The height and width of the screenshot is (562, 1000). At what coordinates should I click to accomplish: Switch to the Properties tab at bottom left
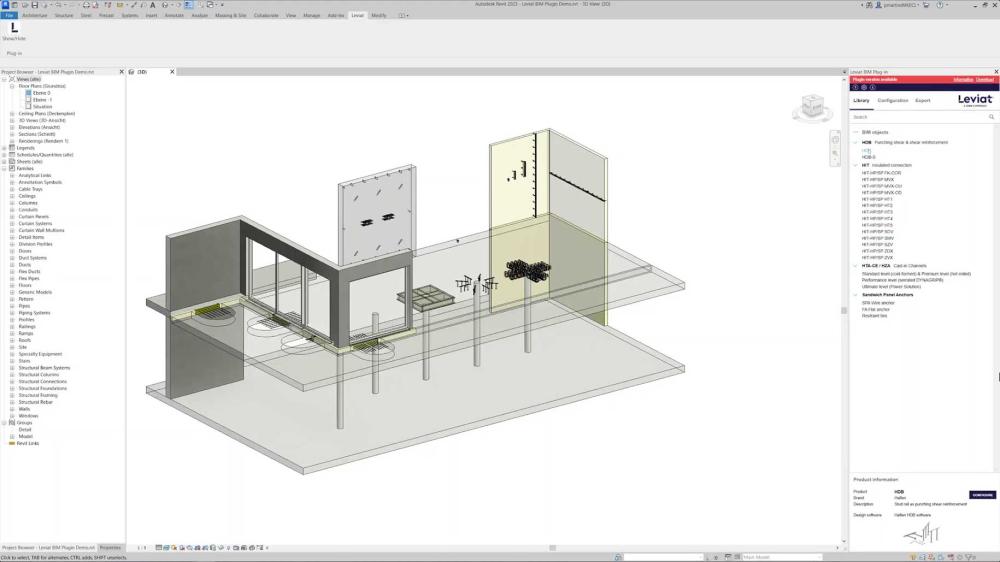[110, 548]
